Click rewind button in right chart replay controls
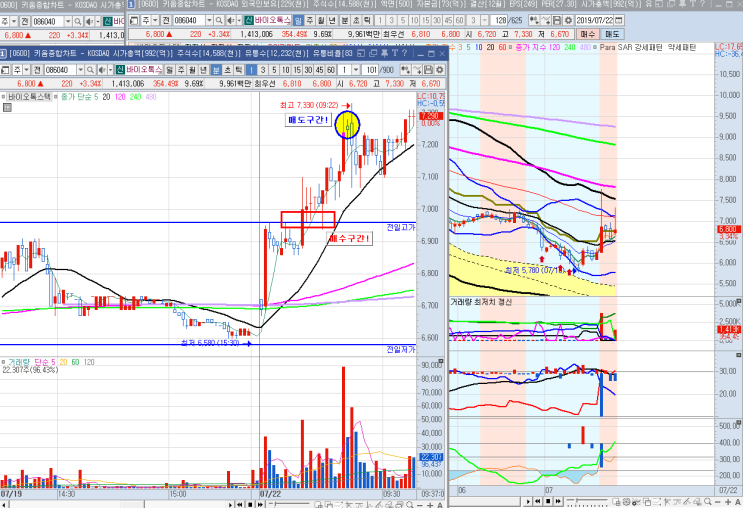Screen dimensions: 743x508 pos(538,501)
